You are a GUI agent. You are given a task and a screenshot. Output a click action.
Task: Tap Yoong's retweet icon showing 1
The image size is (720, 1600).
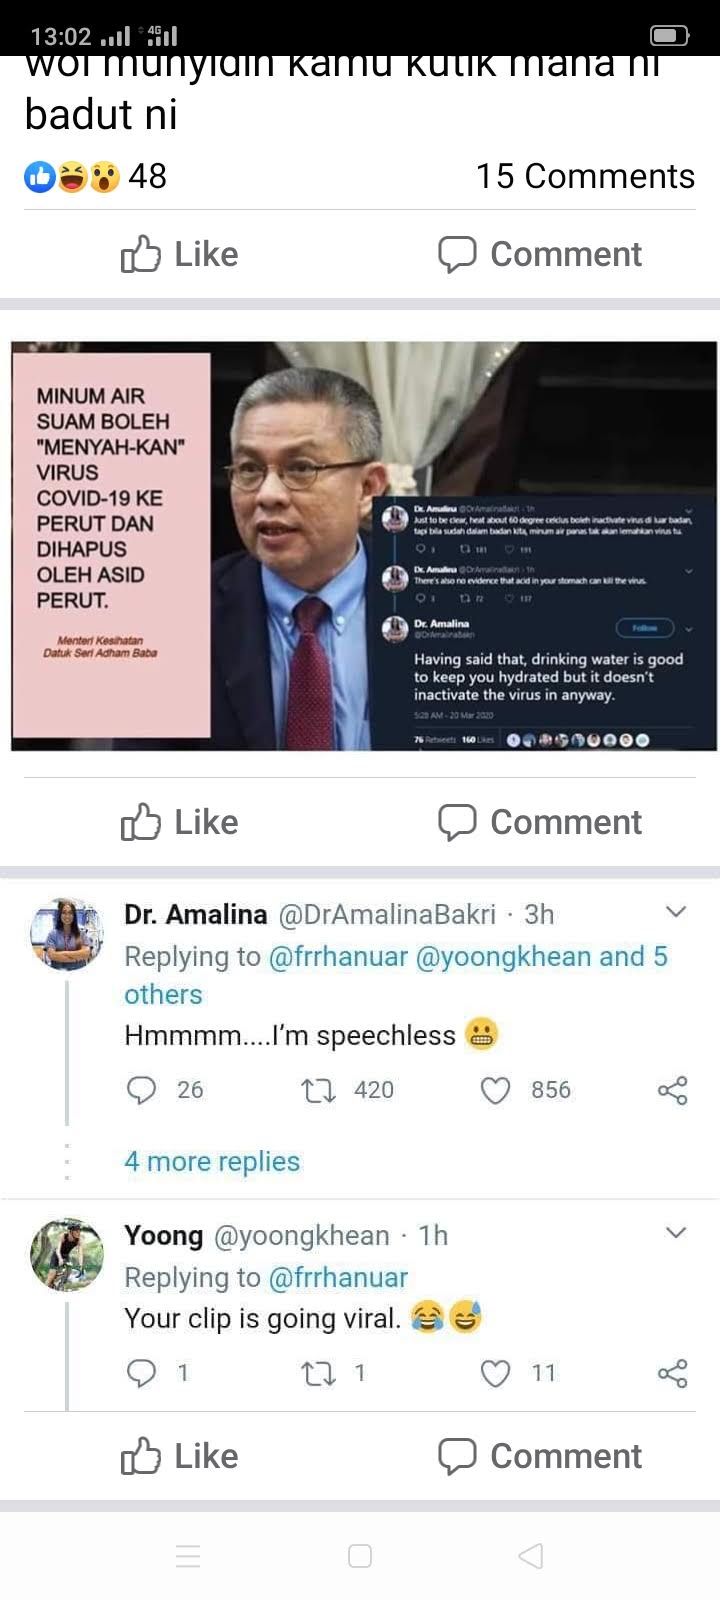point(318,1373)
